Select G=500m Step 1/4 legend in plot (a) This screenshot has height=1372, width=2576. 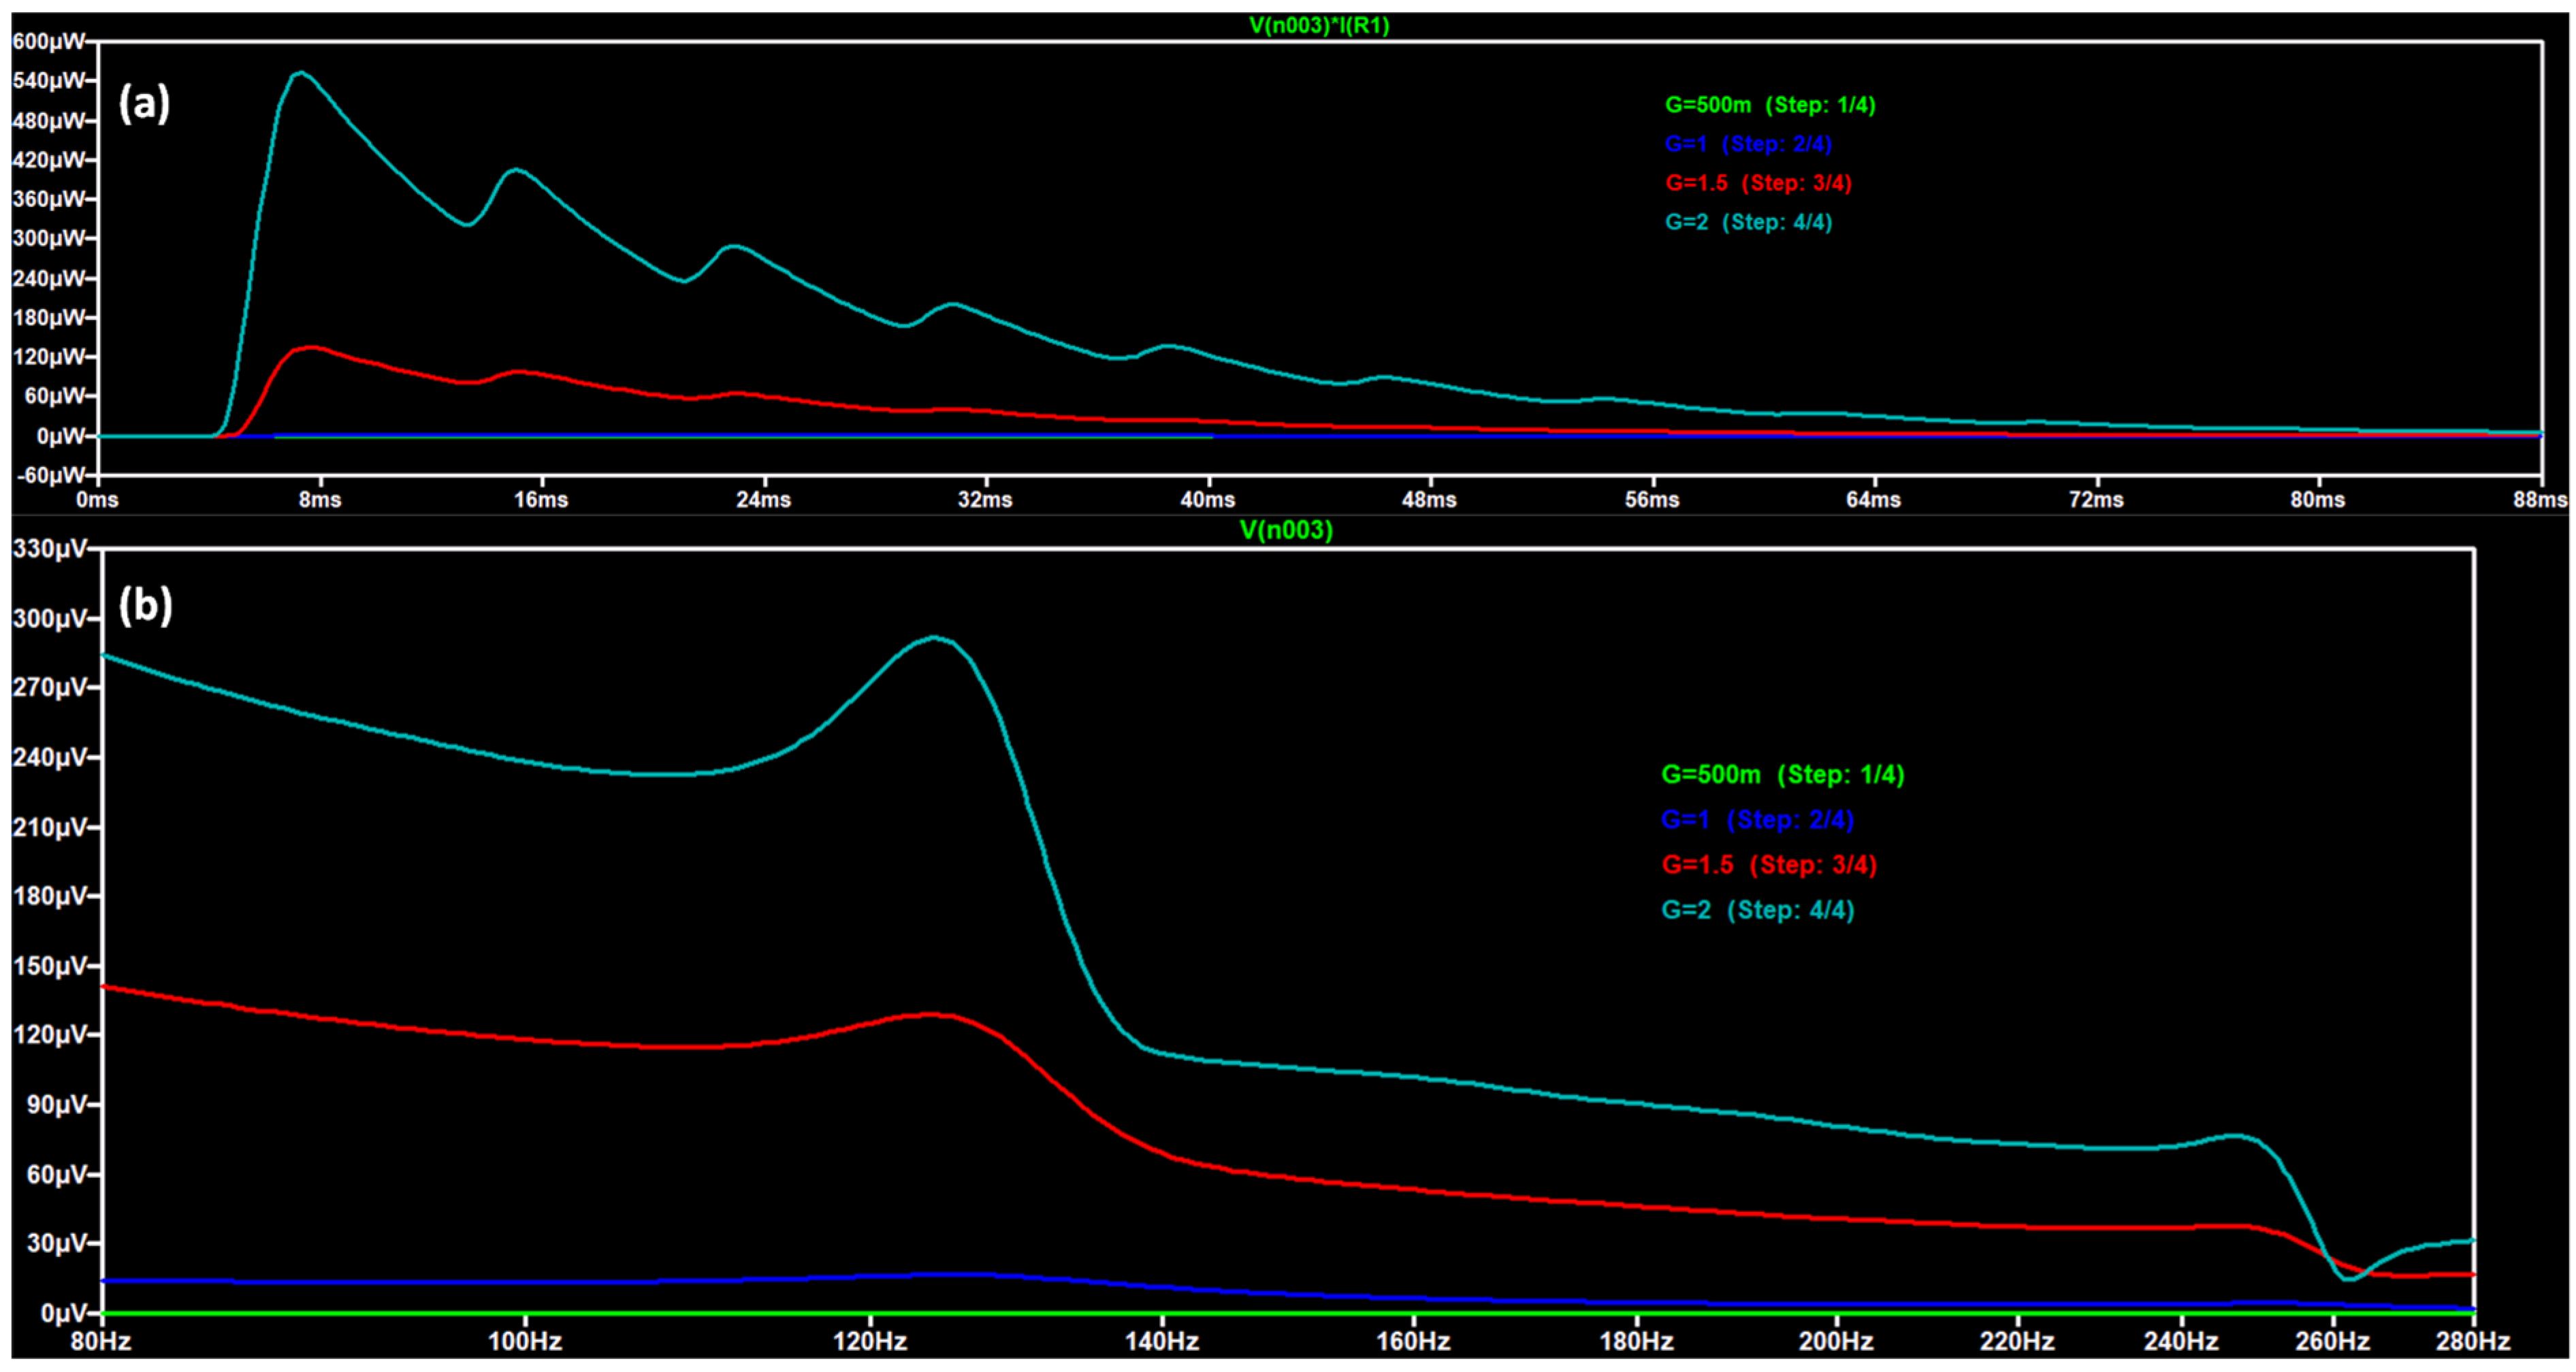pyautogui.click(x=1769, y=105)
